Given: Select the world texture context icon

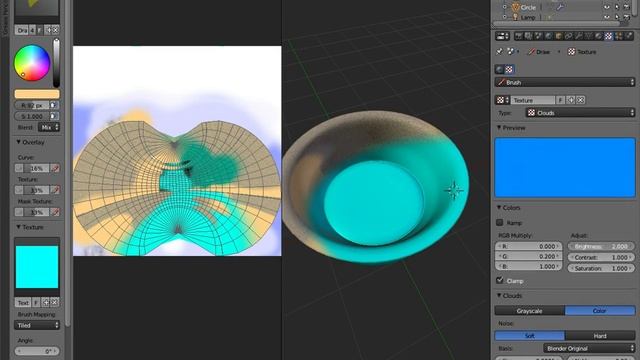Looking at the screenshot, I should coord(499,69).
